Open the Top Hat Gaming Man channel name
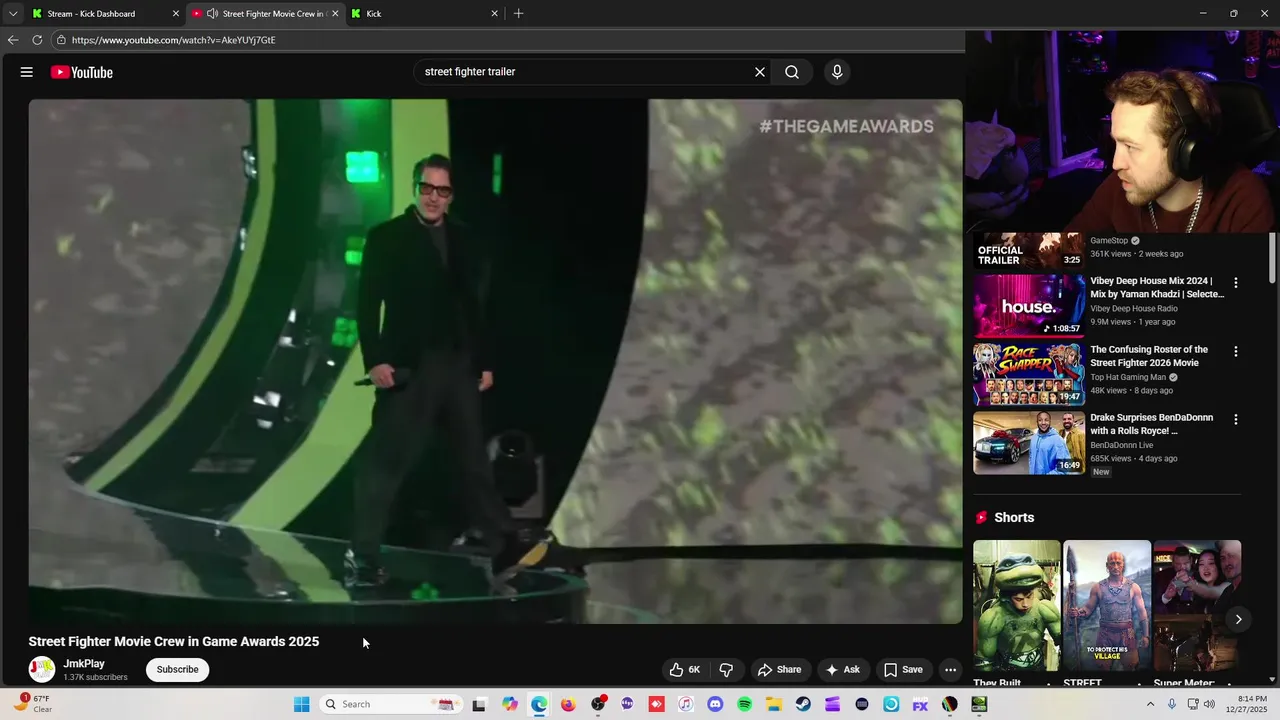Viewport: 1280px width, 720px height. pyautogui.click(x=1128, y=377)
